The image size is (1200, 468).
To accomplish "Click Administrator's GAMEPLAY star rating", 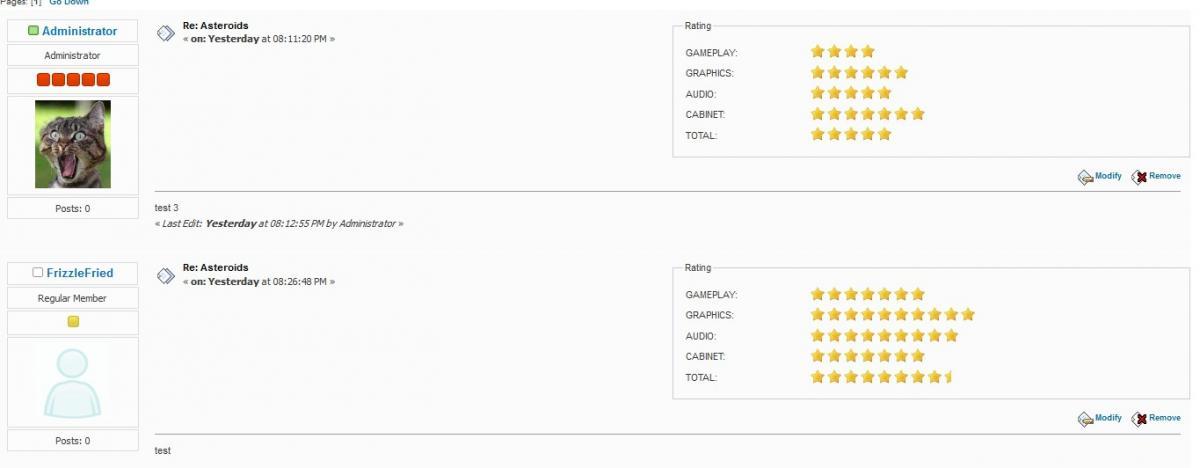I will pos(843,52).
